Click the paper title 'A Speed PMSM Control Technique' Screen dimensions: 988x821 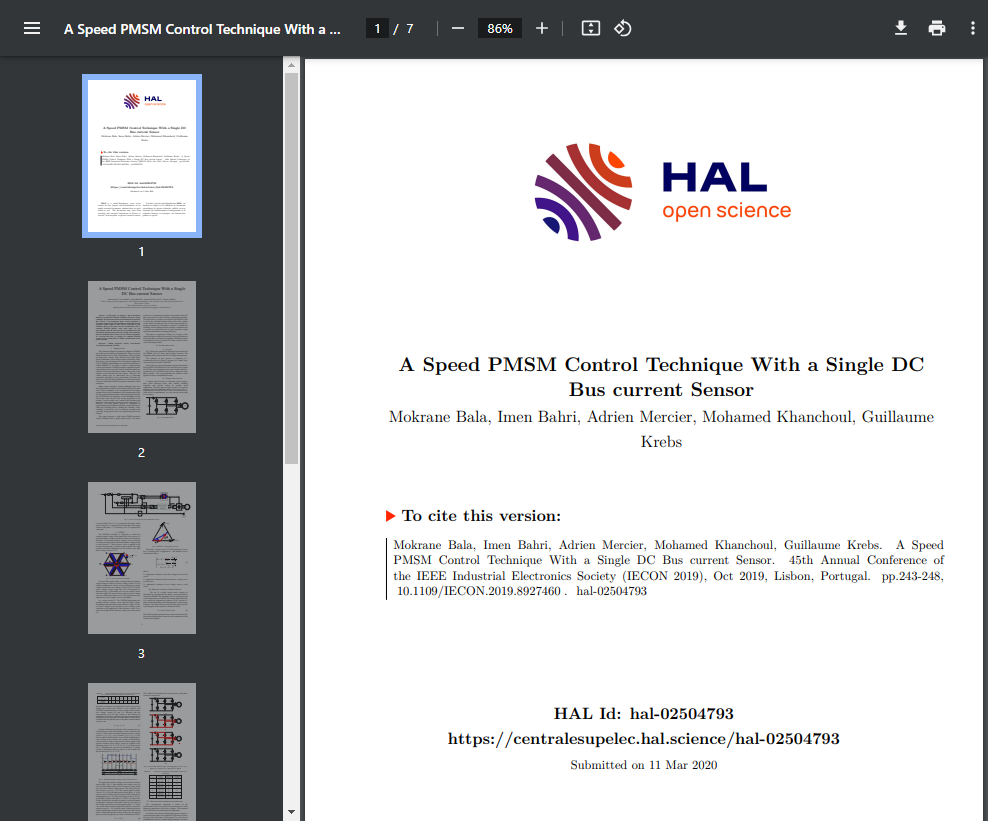(x=662, y=377)
